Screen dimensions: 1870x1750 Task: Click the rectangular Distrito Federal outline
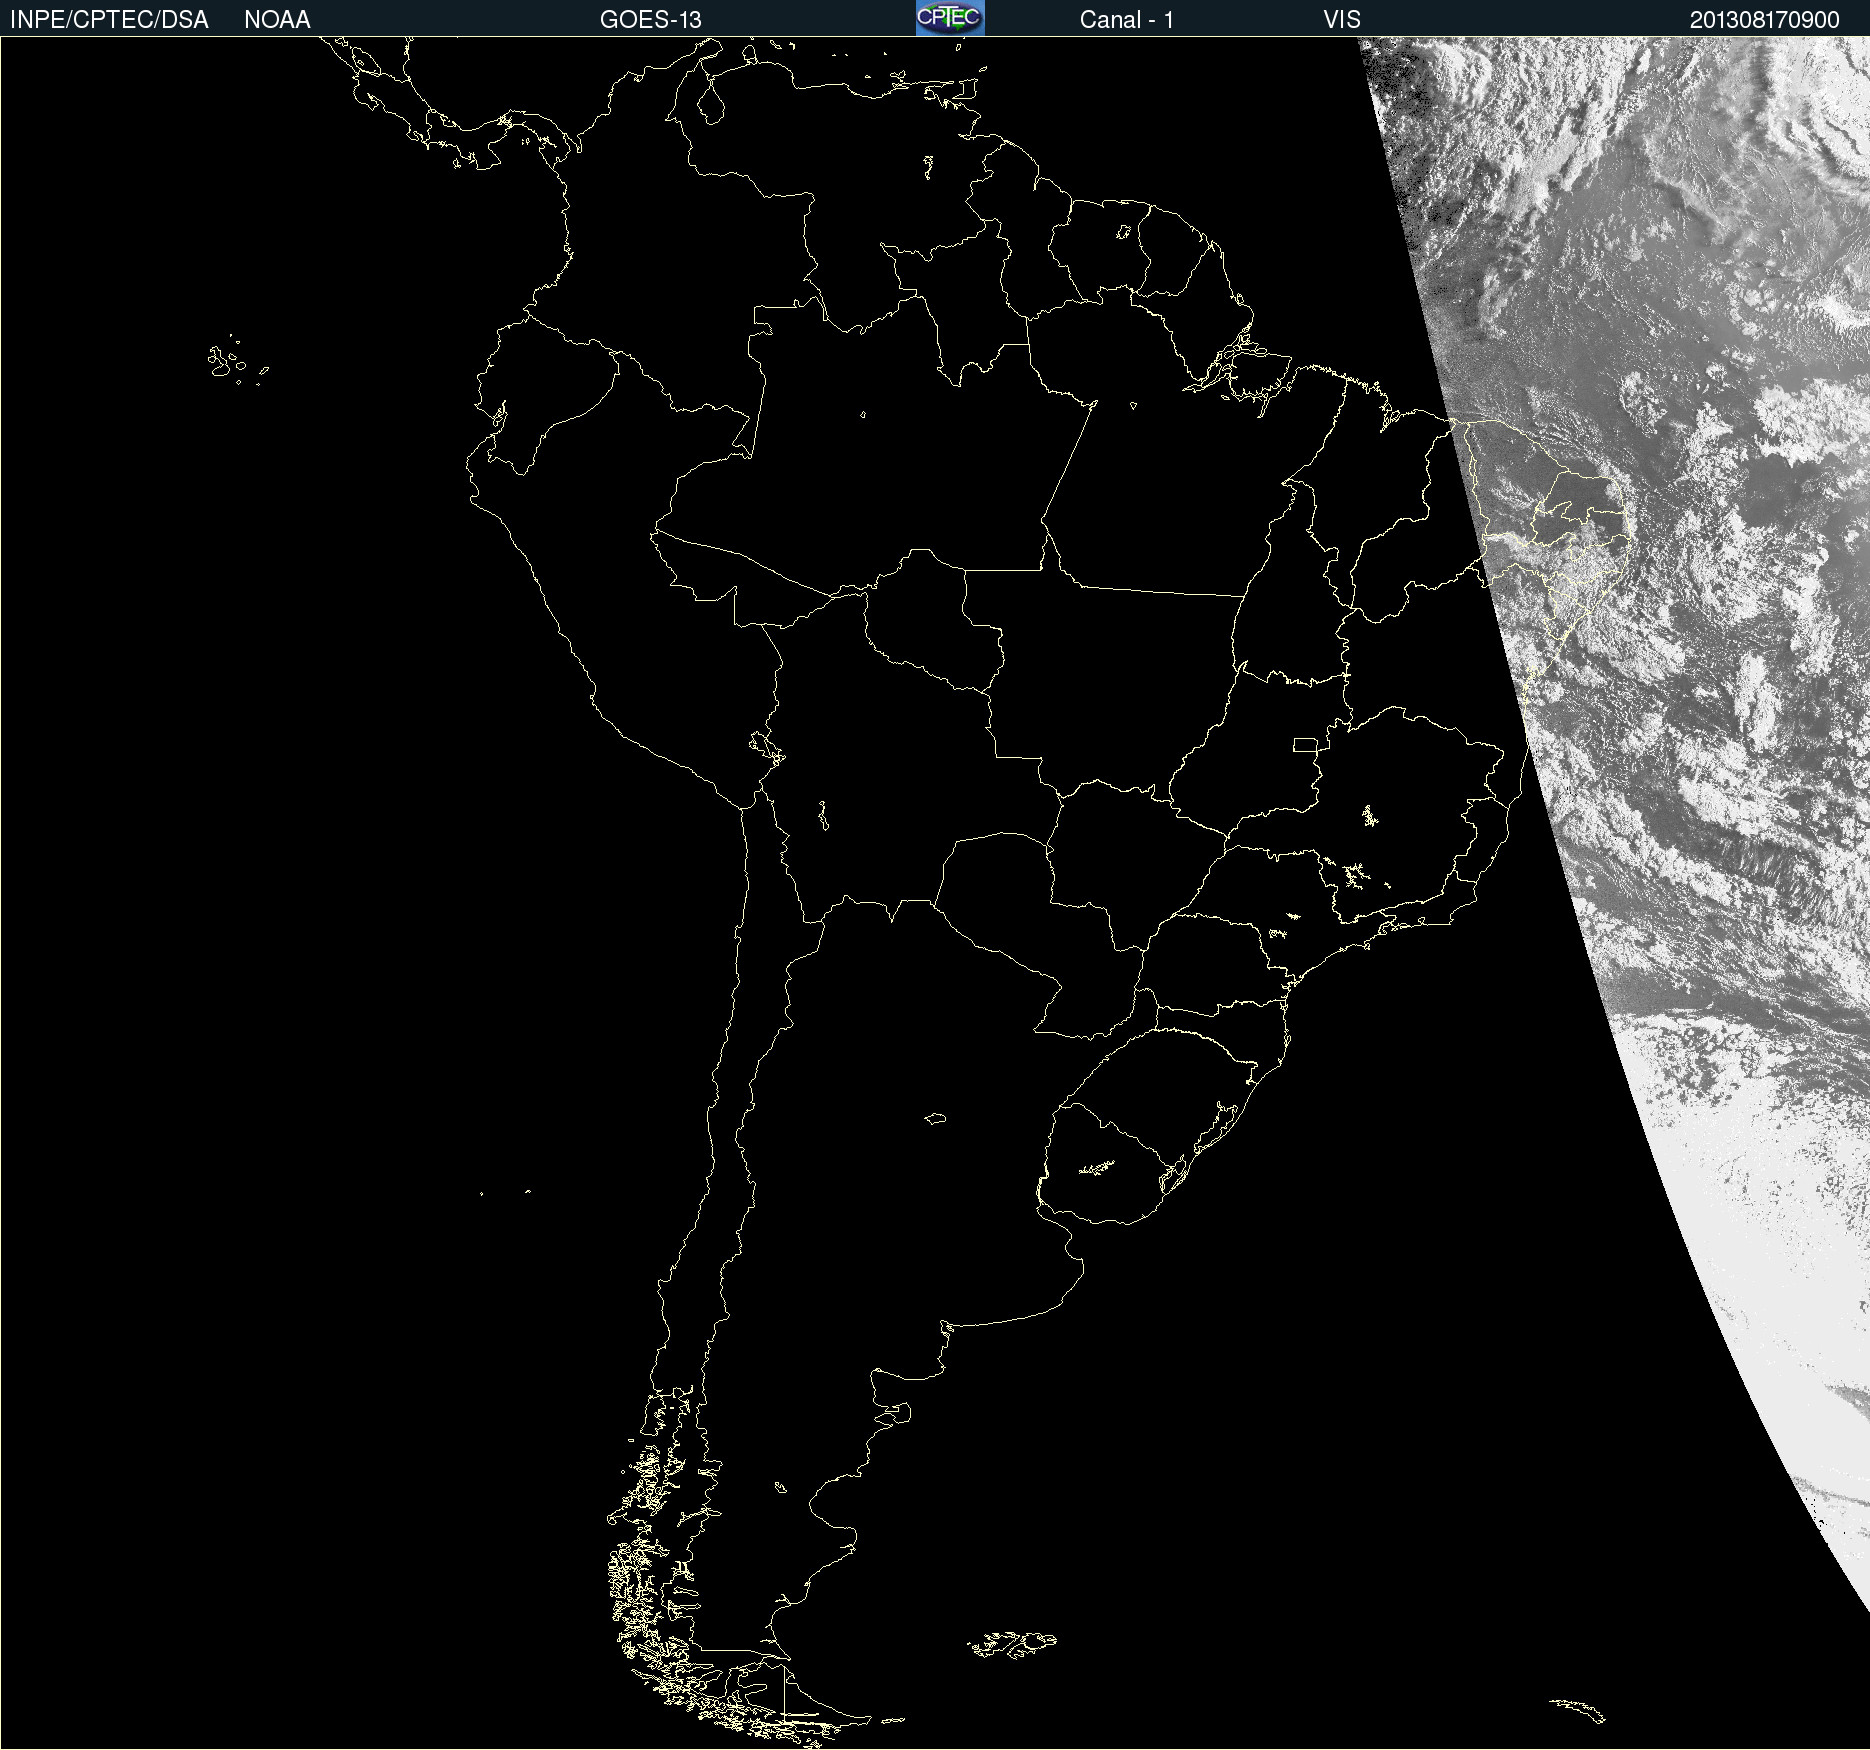pyautogui.click(x=1305, y=744)
